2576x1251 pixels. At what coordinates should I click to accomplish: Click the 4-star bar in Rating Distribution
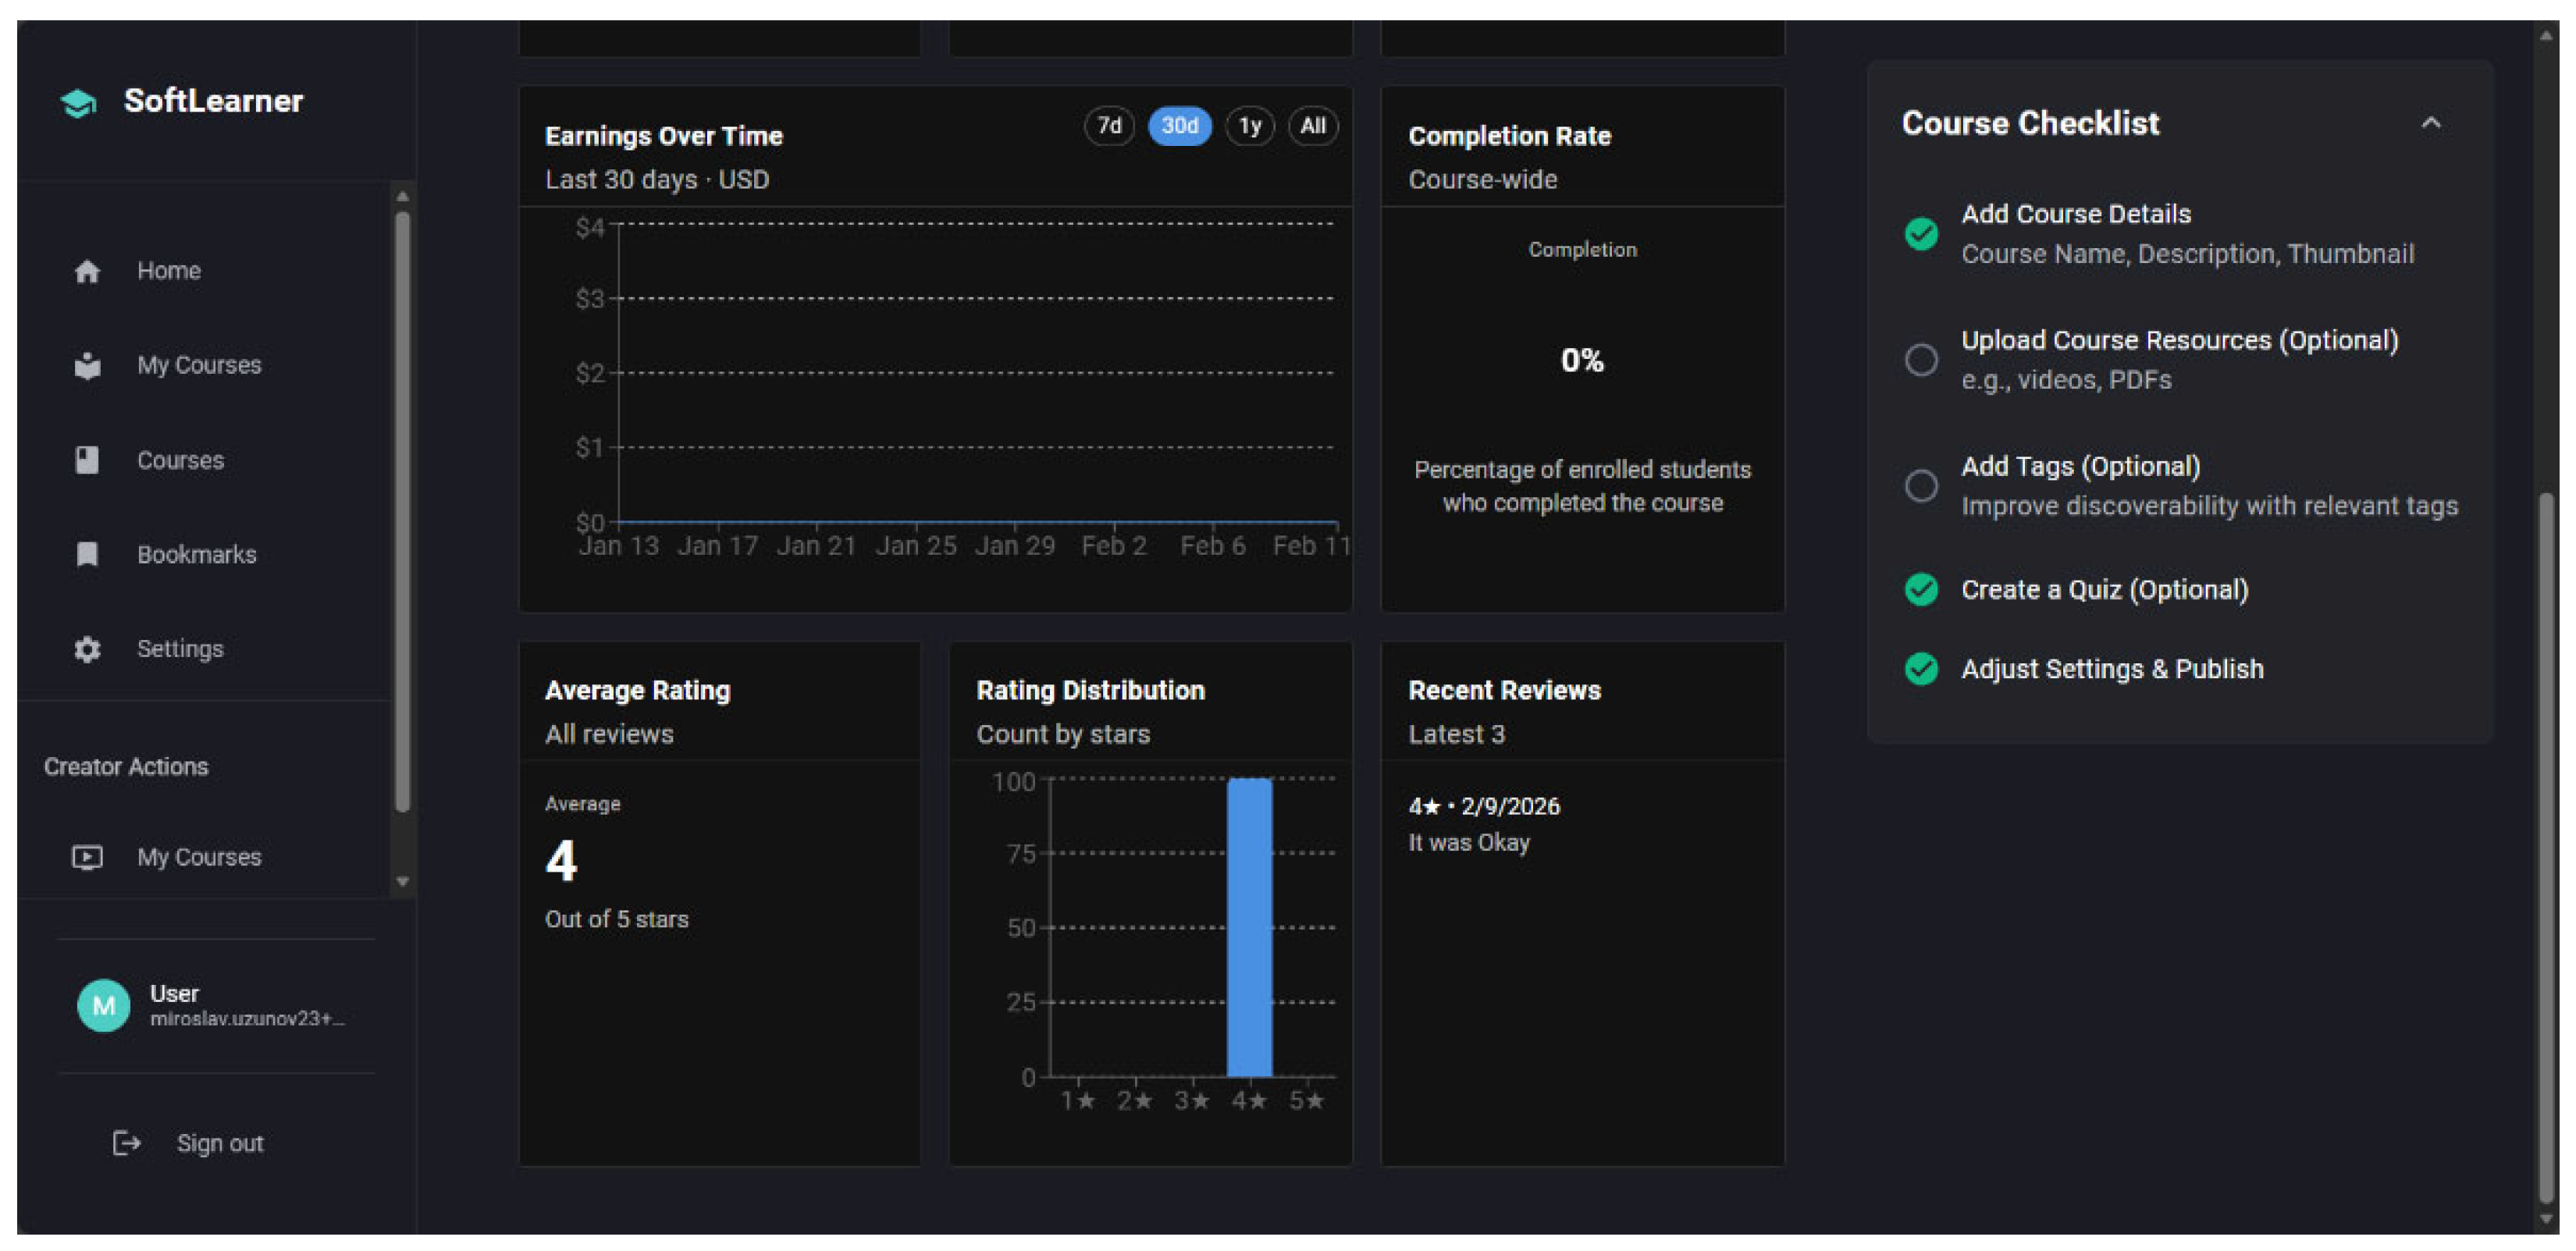[1249, 926]
